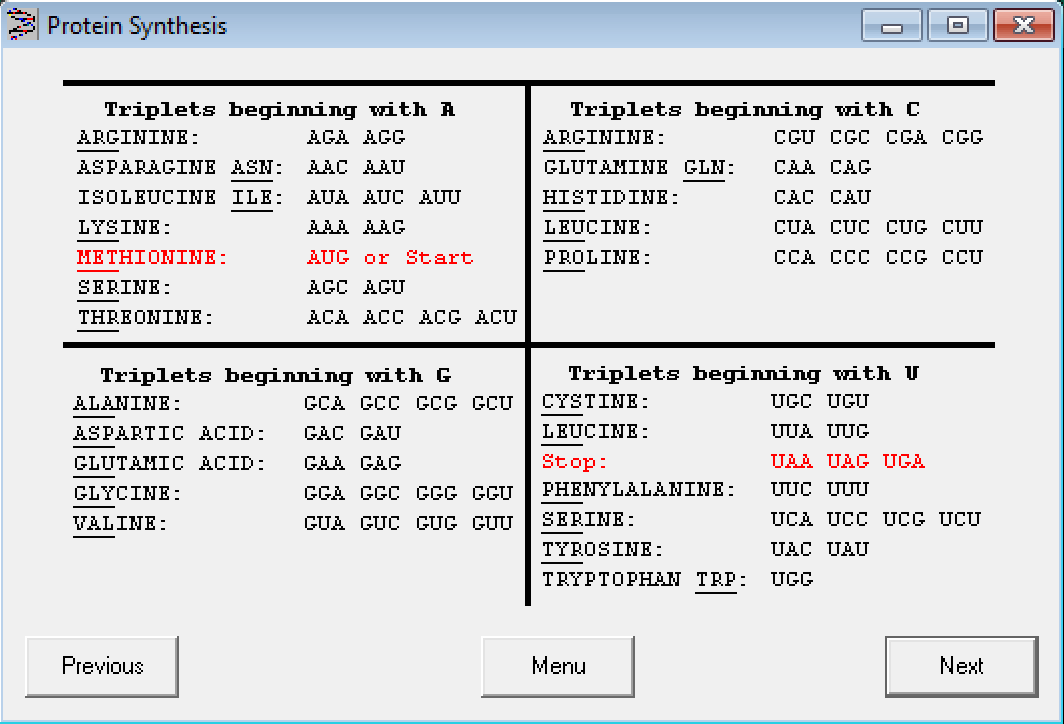Viewport: 1064px width, 724px height.
Task: Click the ASPARAGINE amino acid name
Action: pos(148,168)
